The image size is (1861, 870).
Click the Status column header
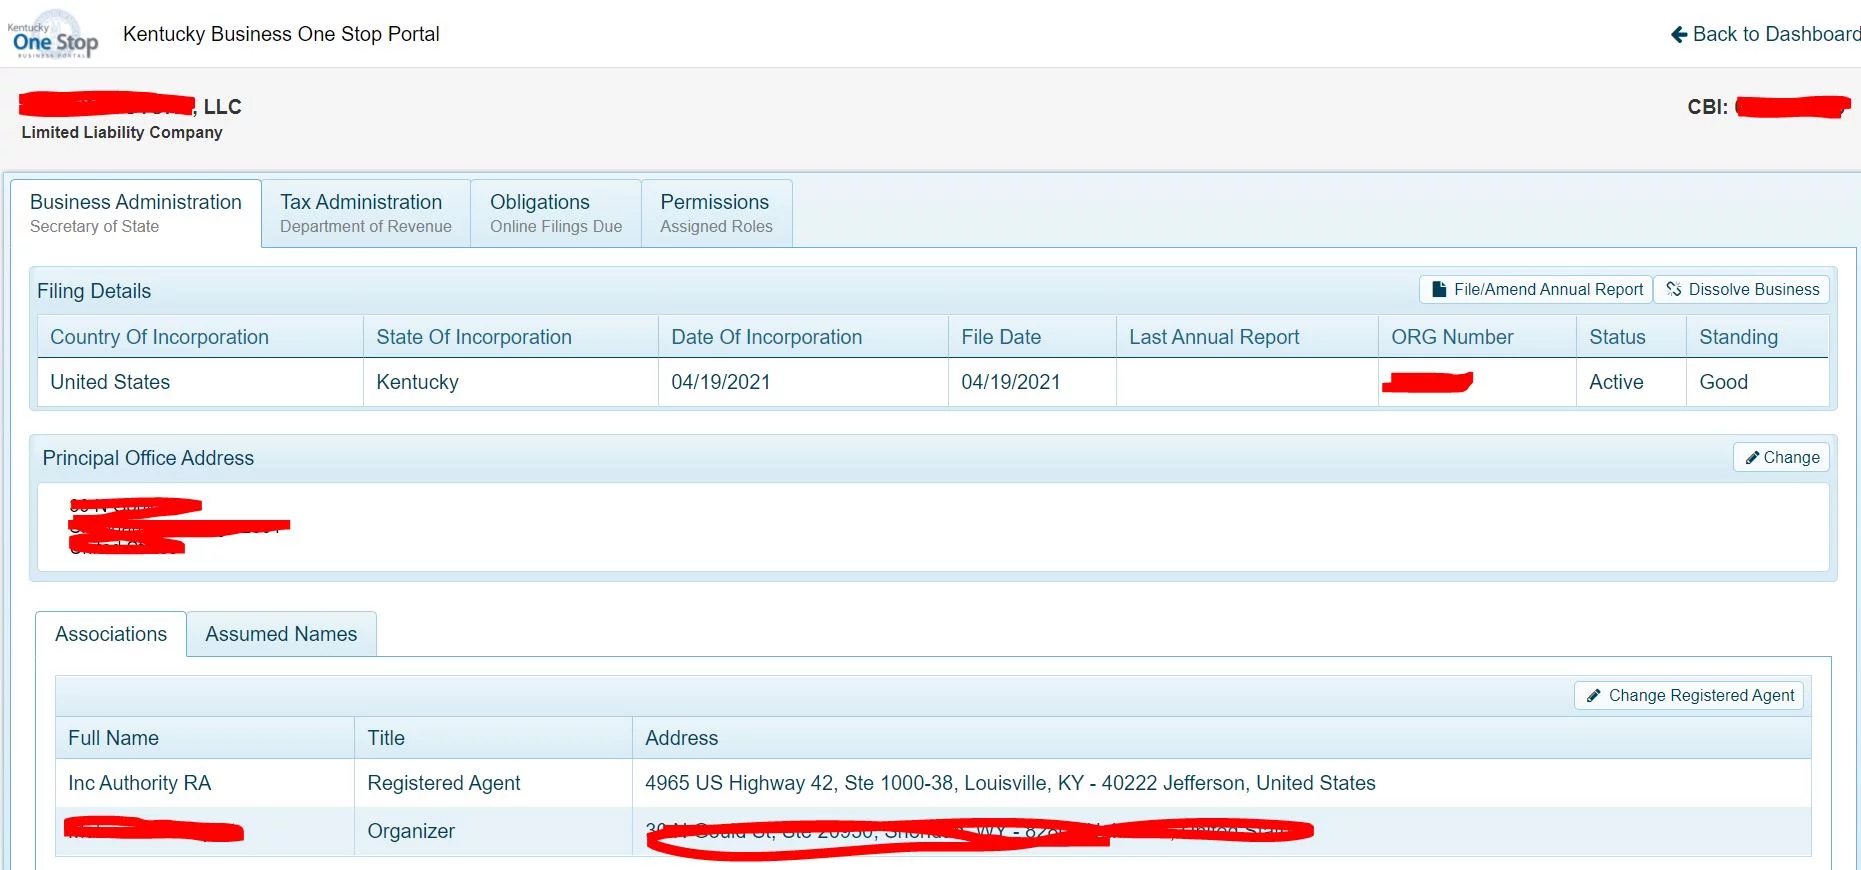1617,337
